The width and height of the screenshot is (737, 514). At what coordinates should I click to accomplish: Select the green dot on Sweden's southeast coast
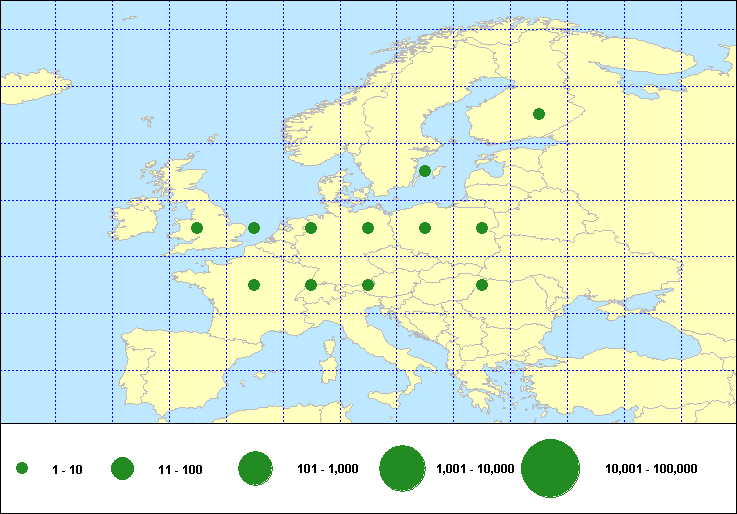point(425,171)
